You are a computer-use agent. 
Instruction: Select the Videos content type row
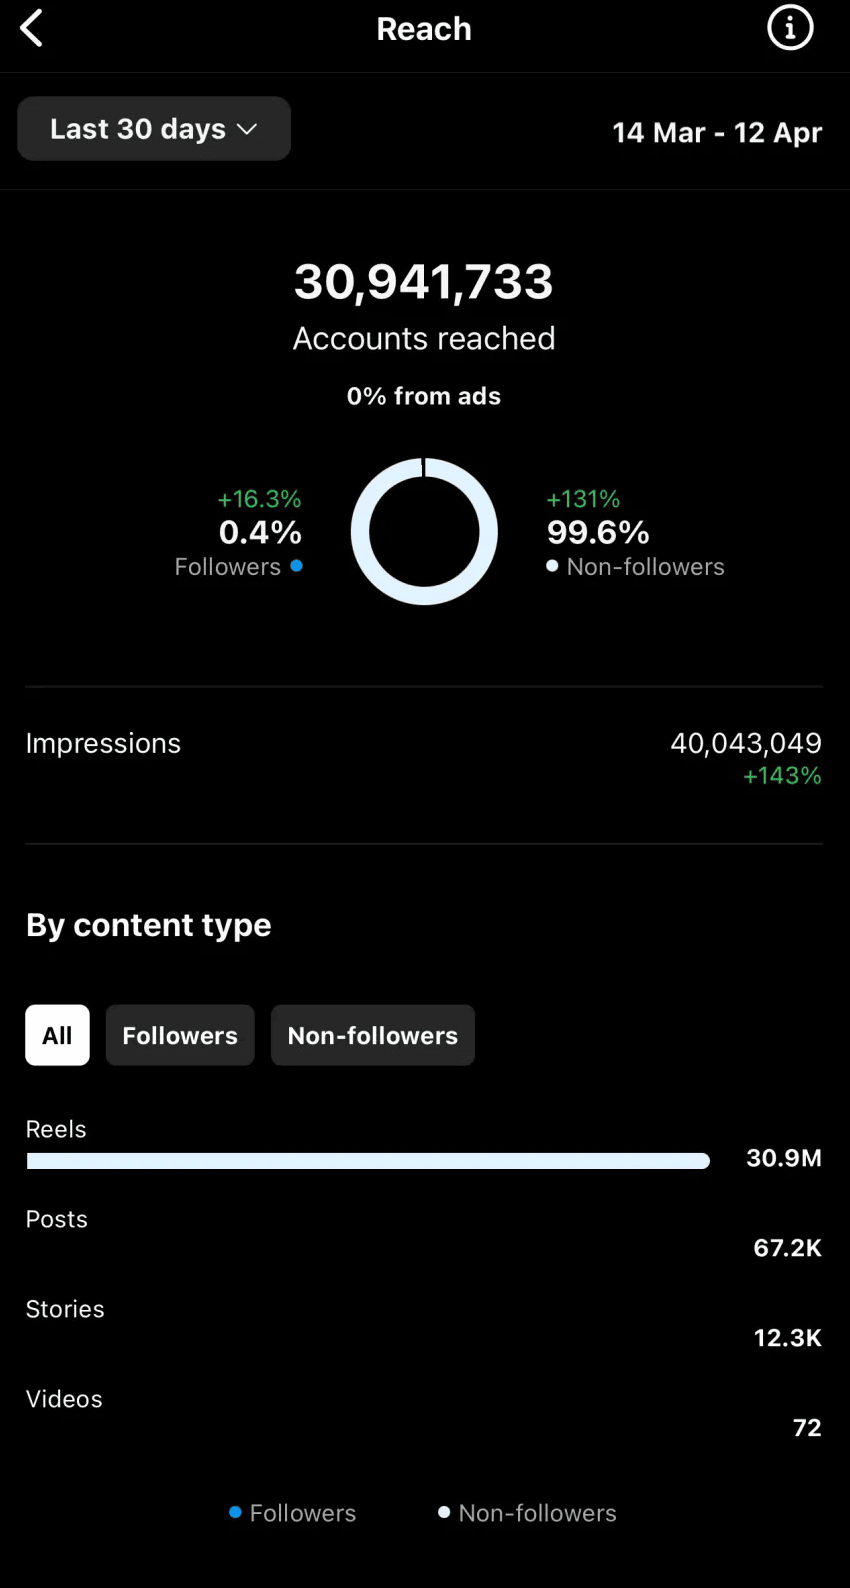pos(424,1413)
